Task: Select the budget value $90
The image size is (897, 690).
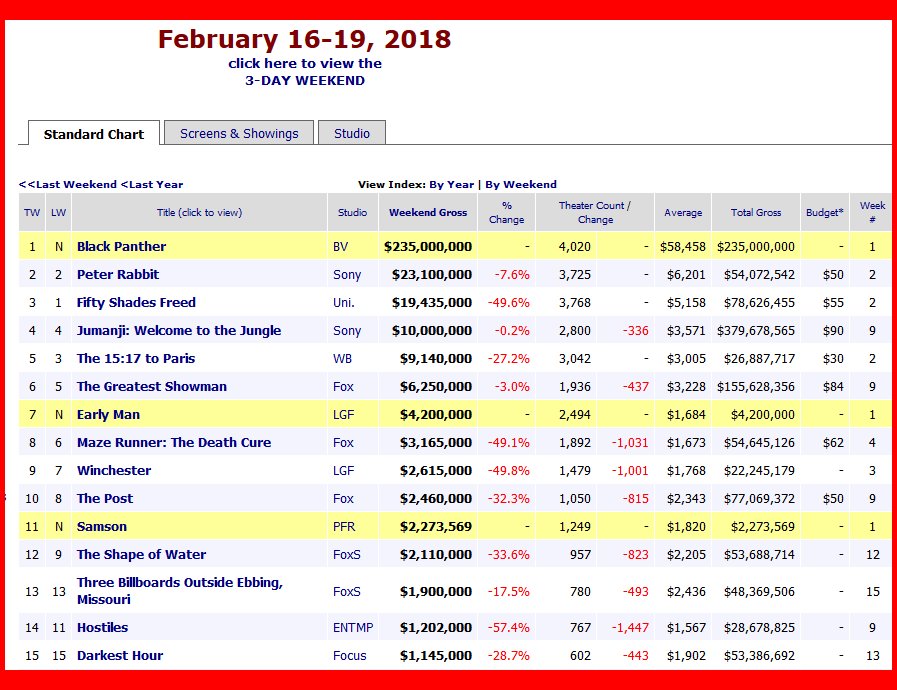Action: pyautogui.click(x=833, y=331)
